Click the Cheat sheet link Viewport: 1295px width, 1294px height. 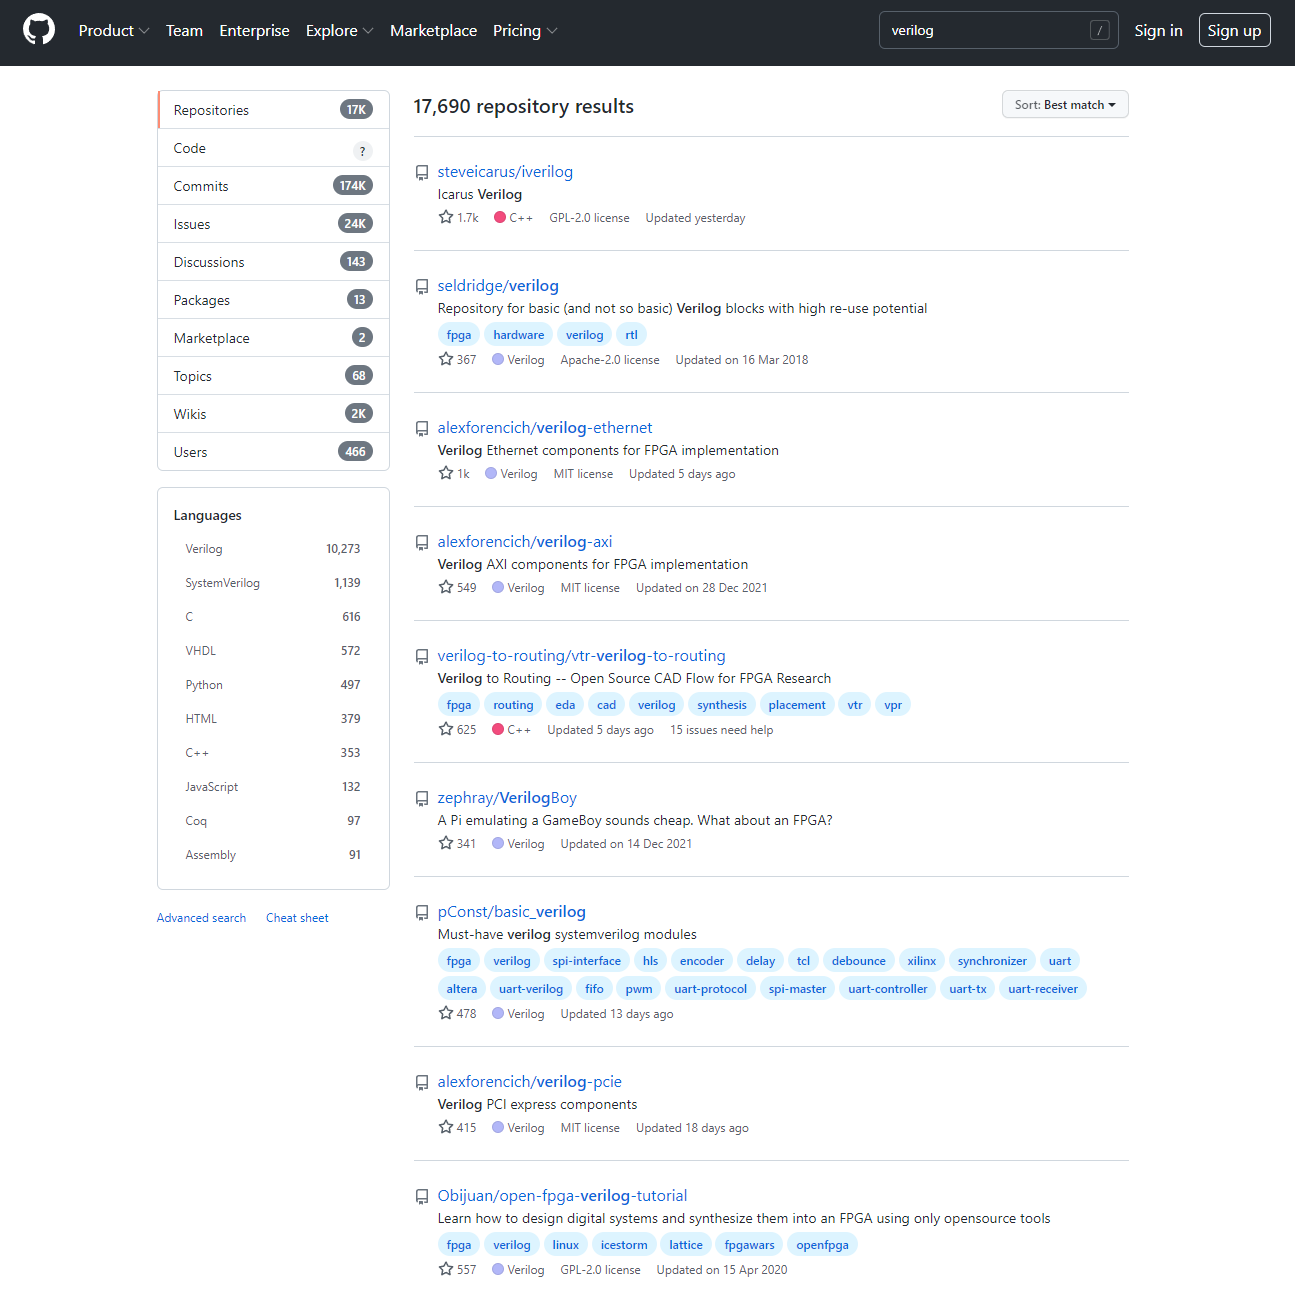pyautogui.click(x=296, y=917)
